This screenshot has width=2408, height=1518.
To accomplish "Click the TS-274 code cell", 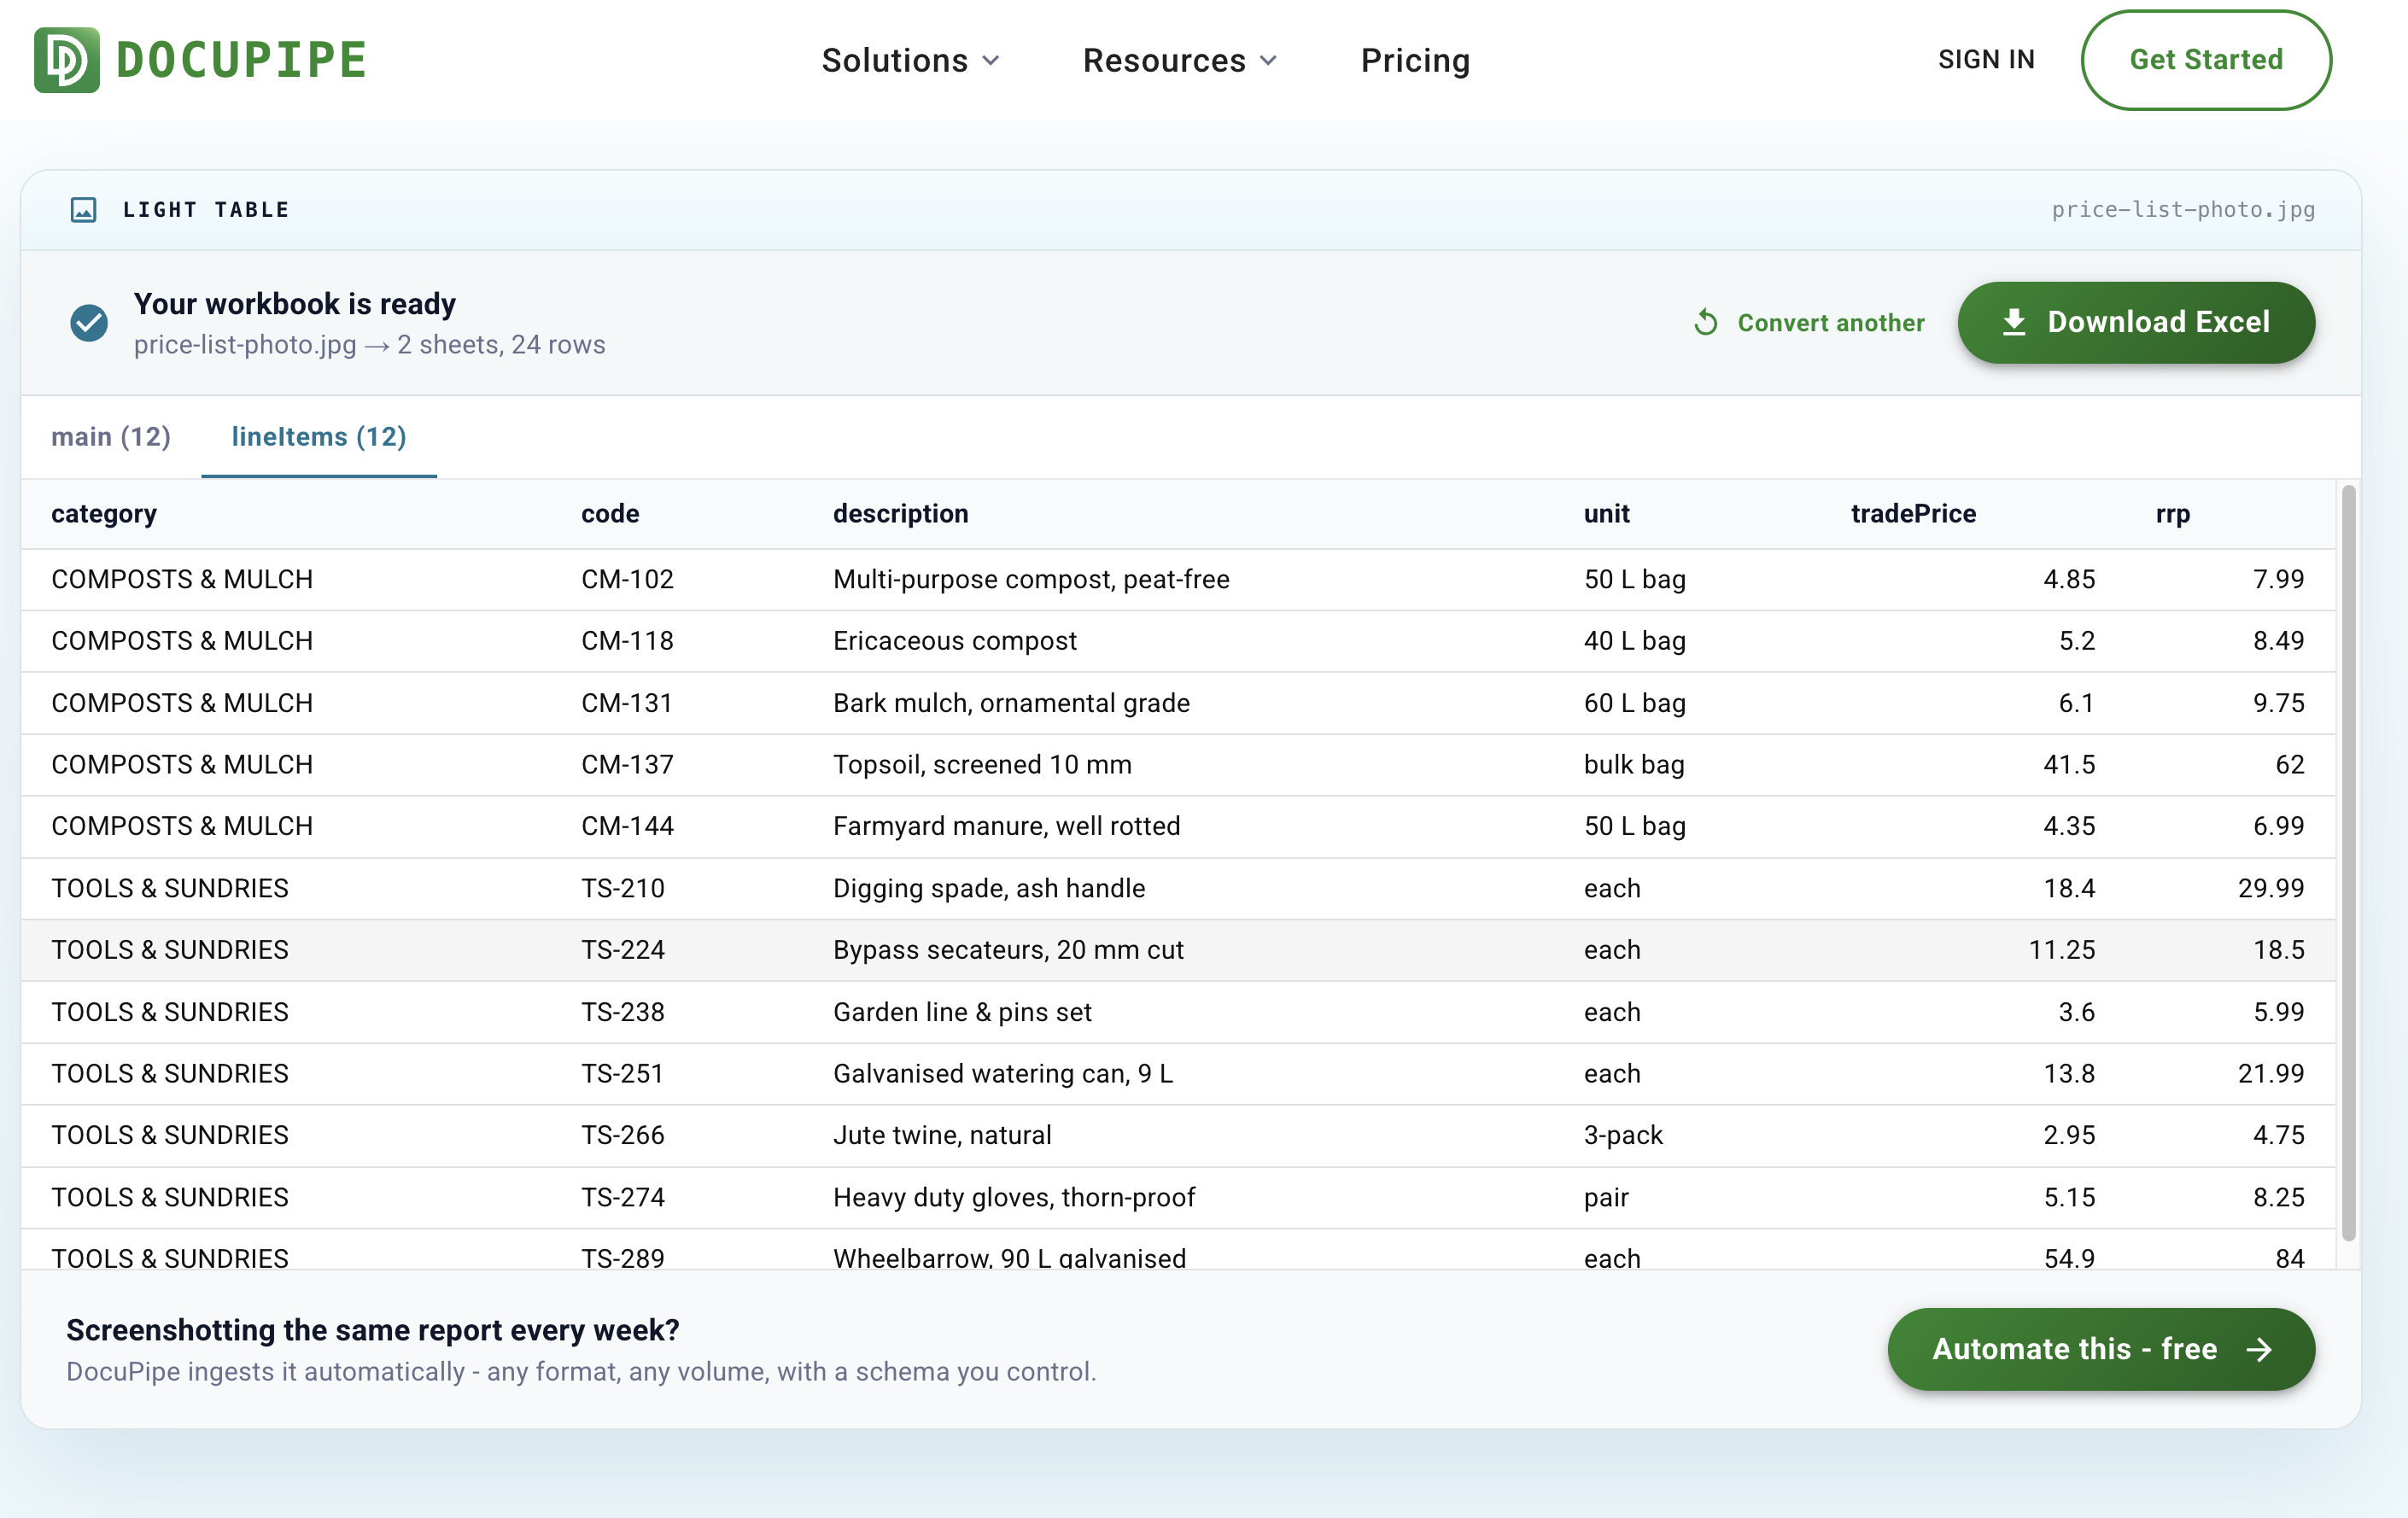I will (x=622, y=1197).
